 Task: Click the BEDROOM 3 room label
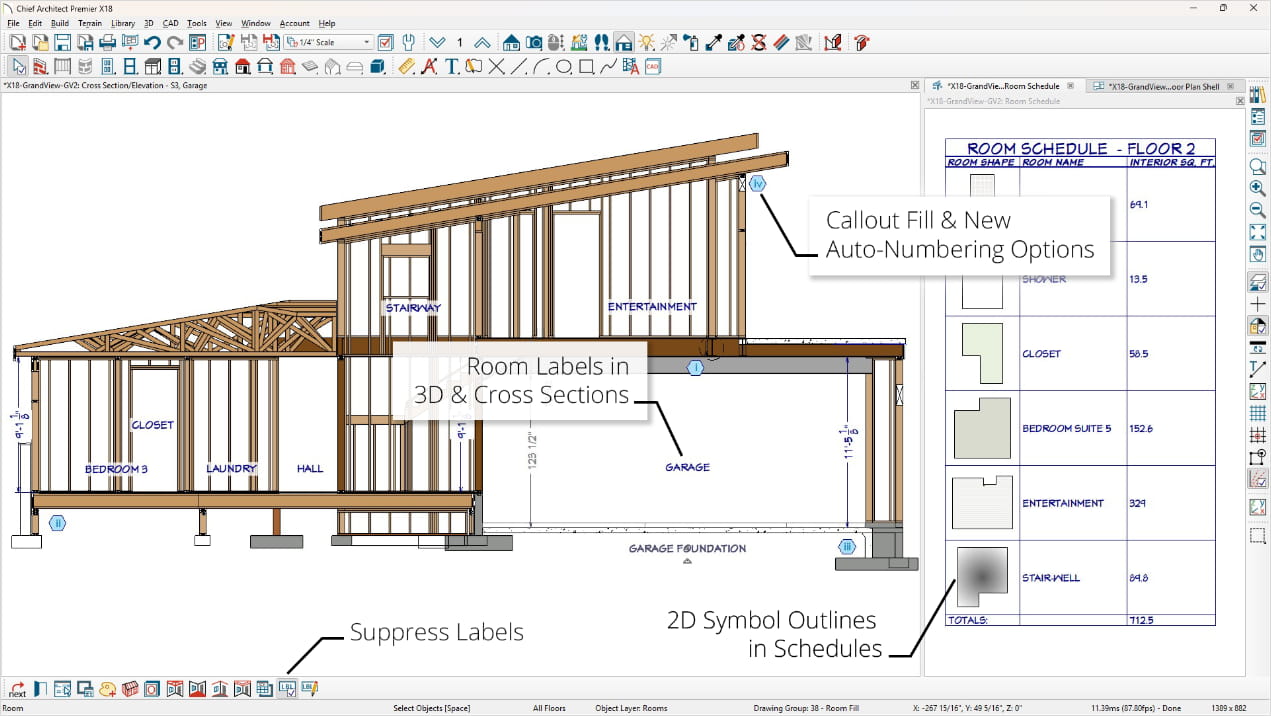coord(116,469)
